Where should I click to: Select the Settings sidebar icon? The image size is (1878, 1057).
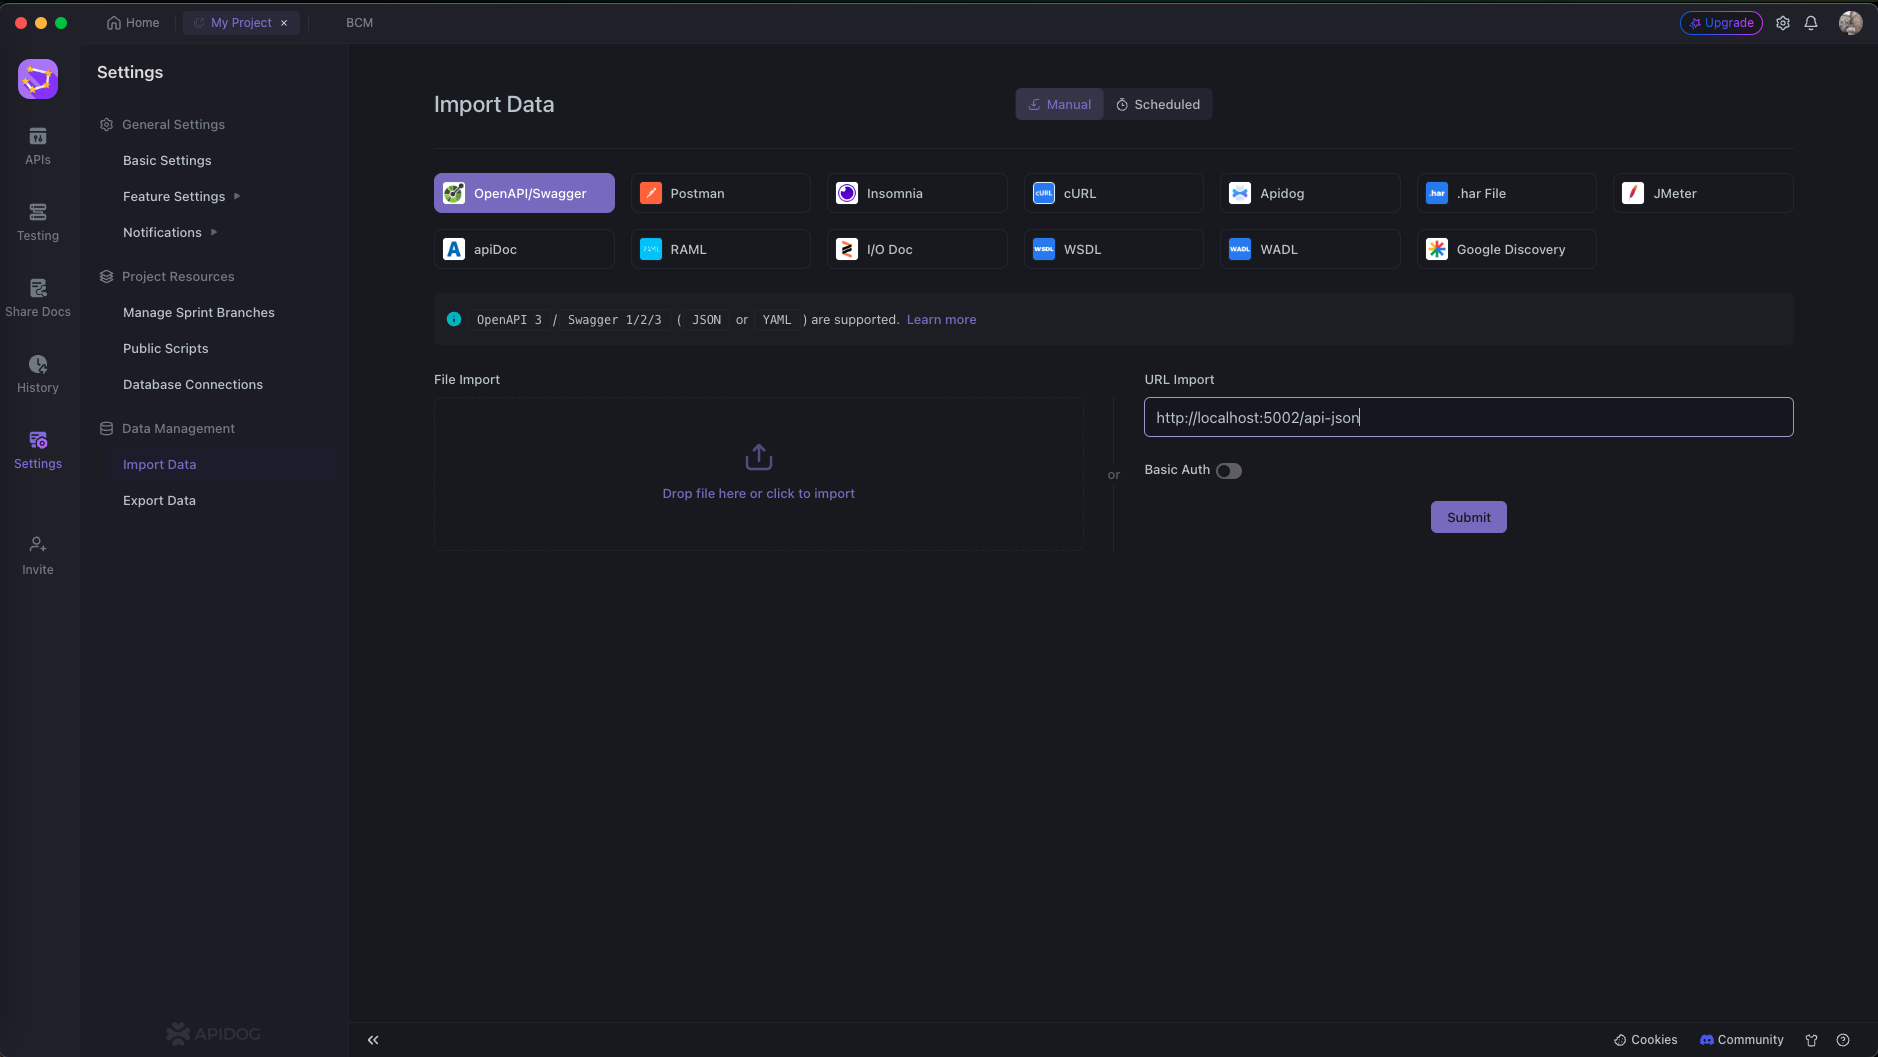38,450
